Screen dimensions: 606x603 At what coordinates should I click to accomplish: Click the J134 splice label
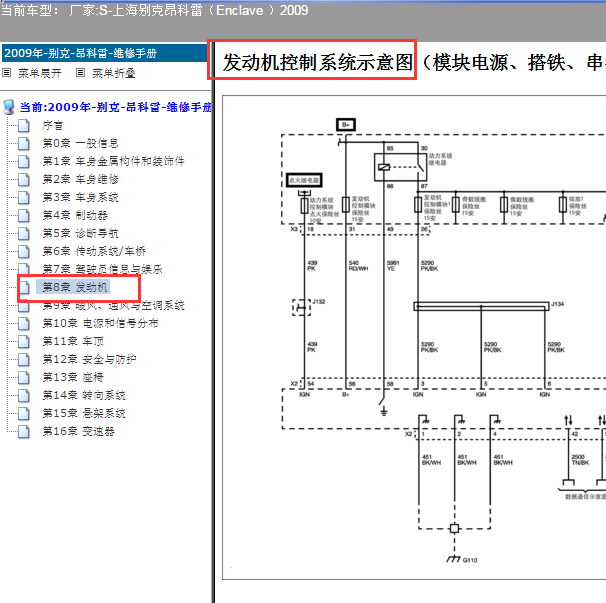point(557,304)
